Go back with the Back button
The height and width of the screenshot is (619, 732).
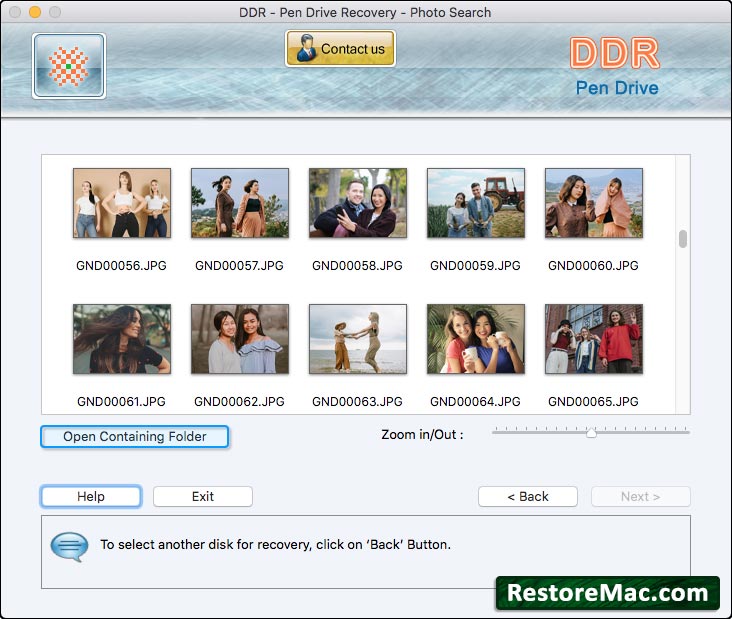[x=528, y=496]
